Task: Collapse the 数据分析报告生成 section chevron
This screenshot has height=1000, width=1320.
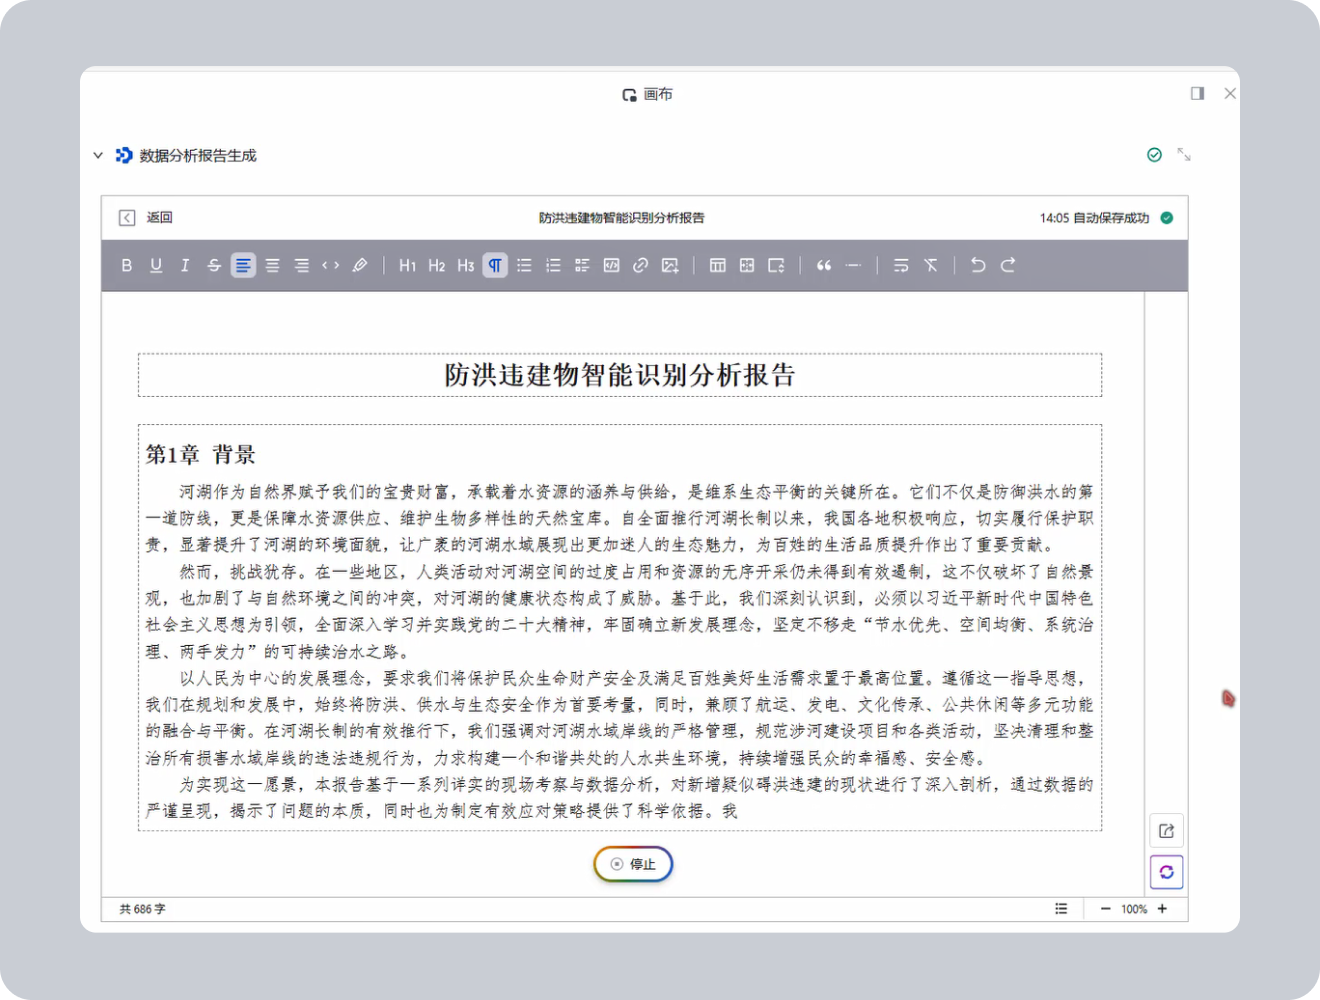Action: [x=98, y=155]
